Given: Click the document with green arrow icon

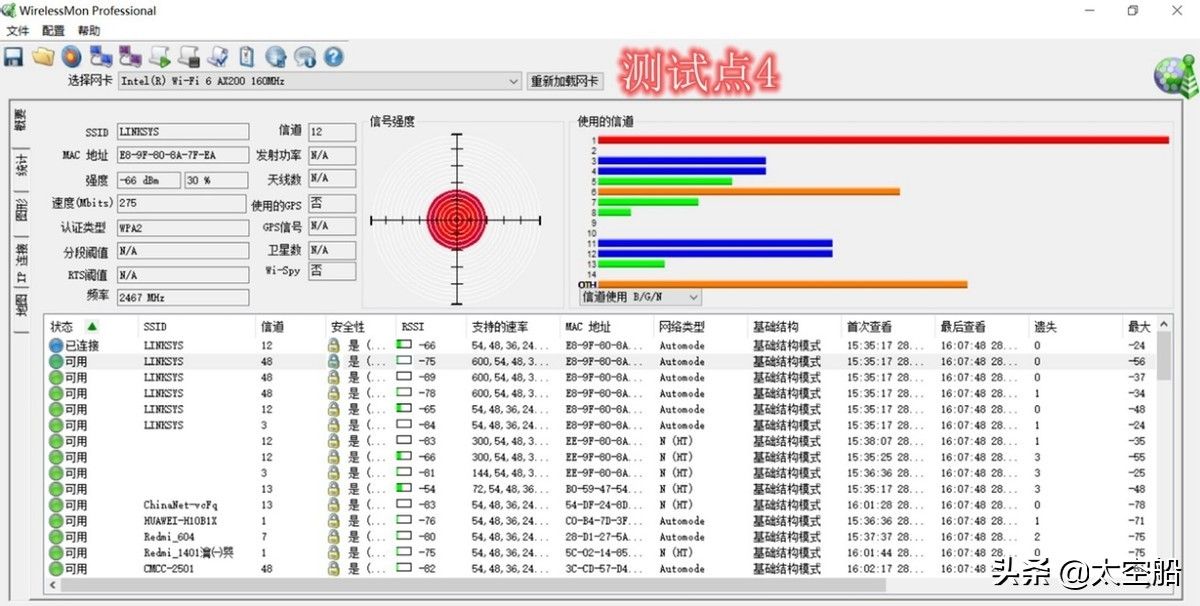Looking at the screenshot, I should (160, 56).
